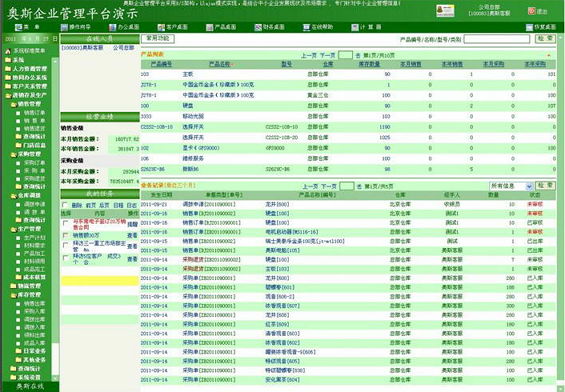Click the 产品桌面 toolbar icon
Screen dimensions: 565x392
tap(210, 27)
